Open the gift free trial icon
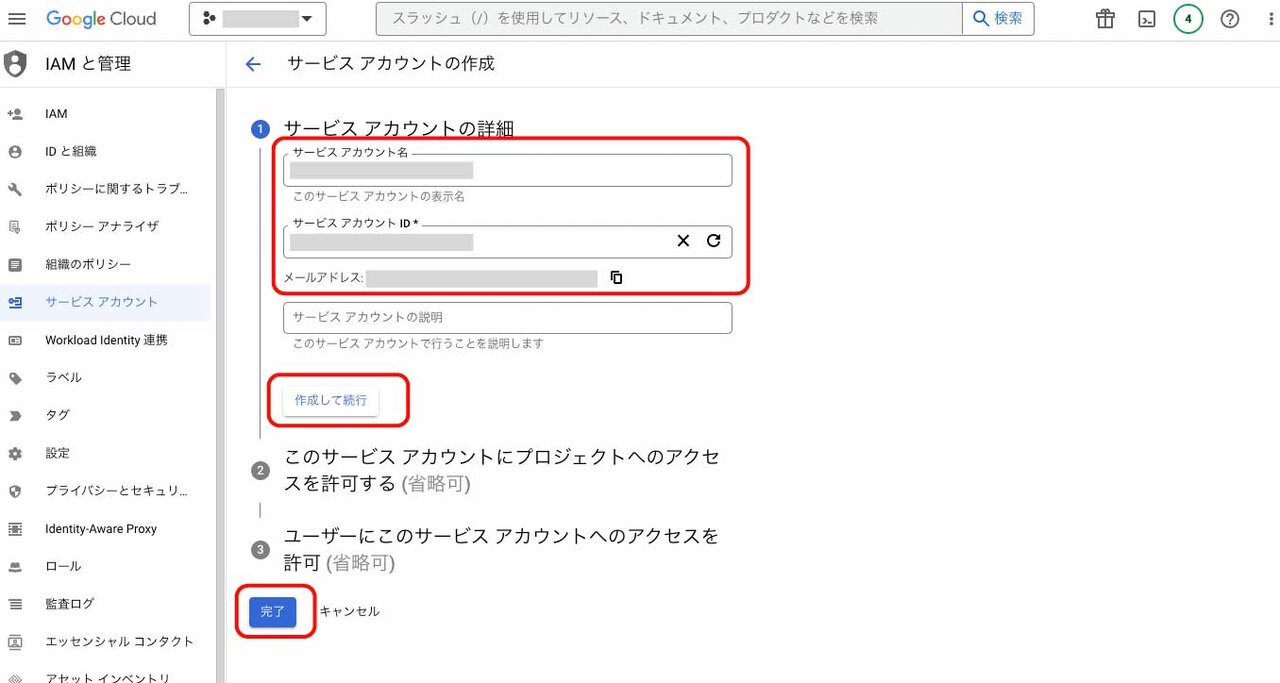The height and width of the screenshot is (683, 1280). coord(1105,19)
